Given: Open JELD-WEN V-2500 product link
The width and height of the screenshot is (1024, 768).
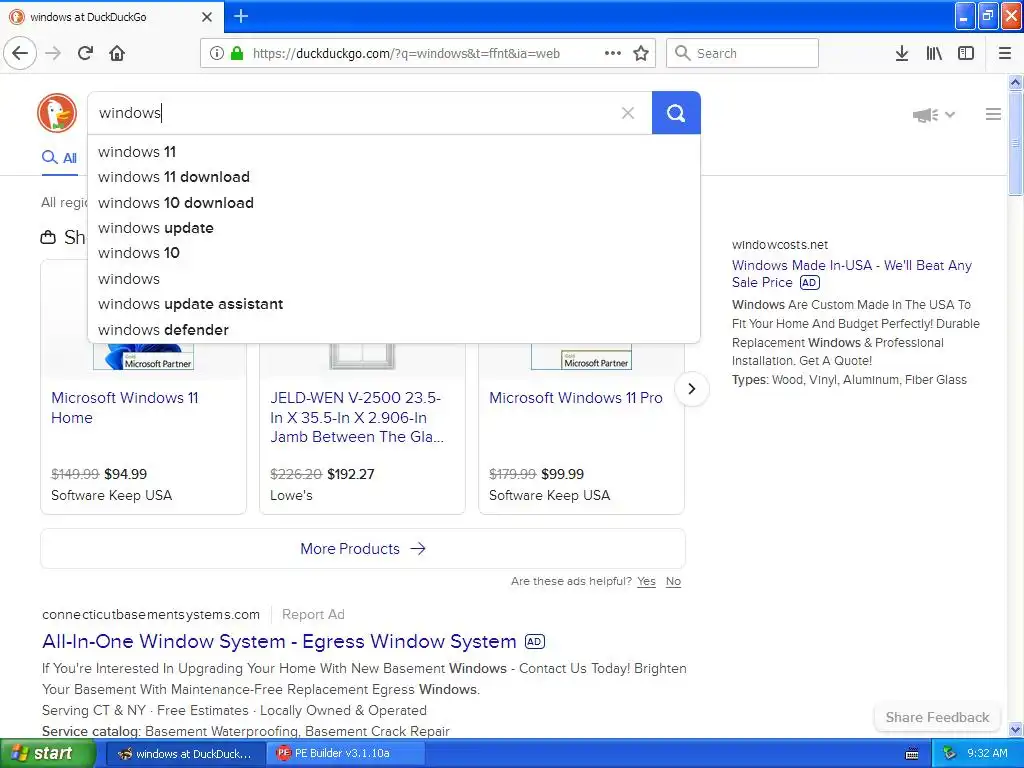Looking at the screenshot, I should pos(357,417).
